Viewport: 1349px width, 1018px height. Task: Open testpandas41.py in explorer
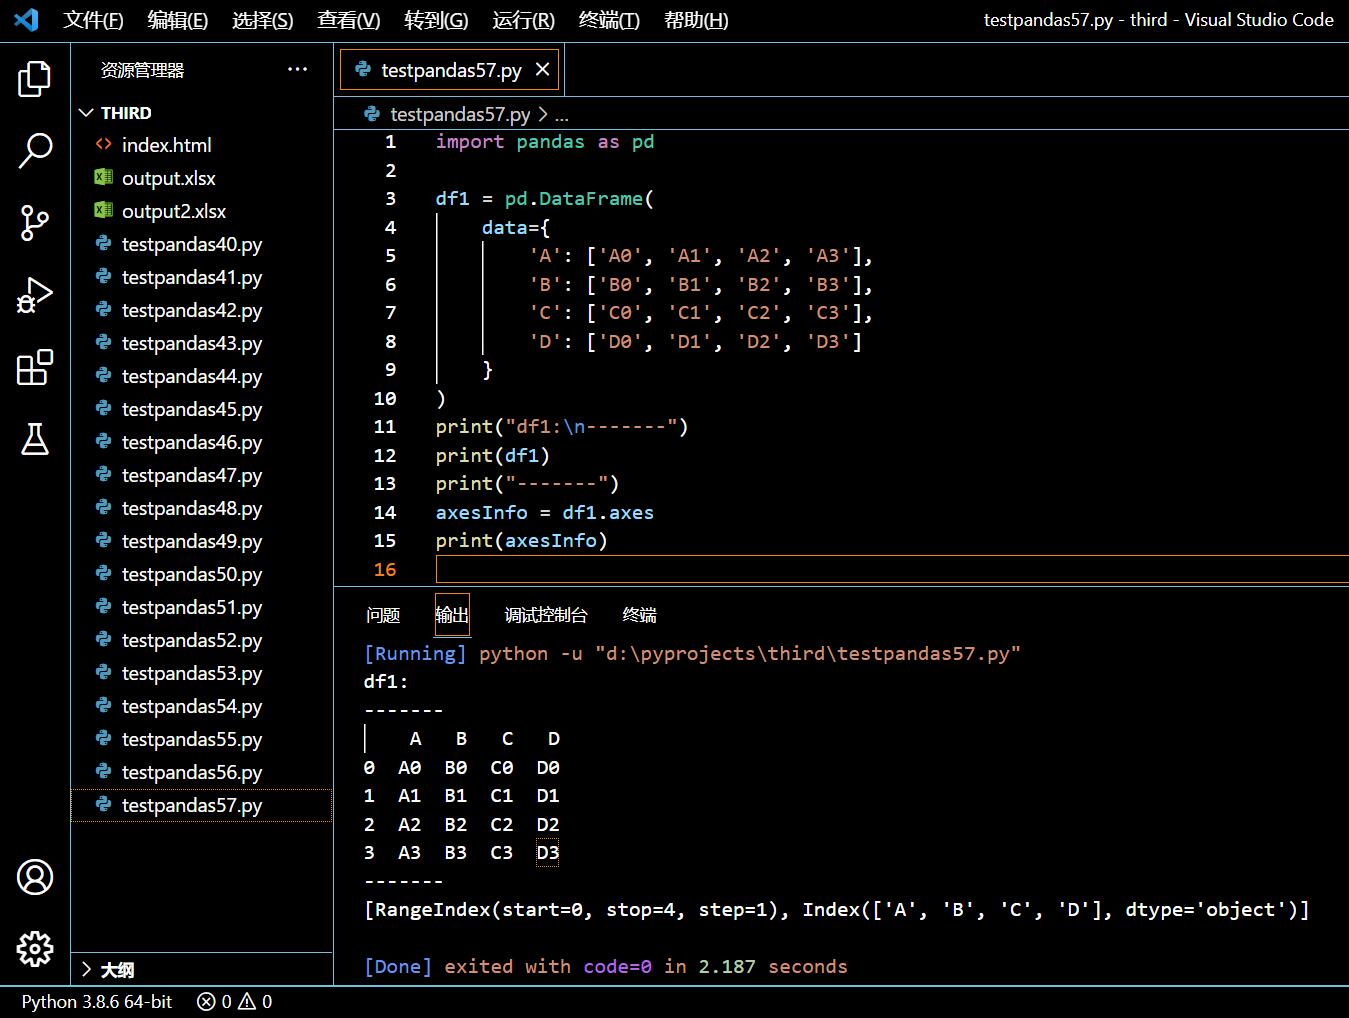click(202, 277)
